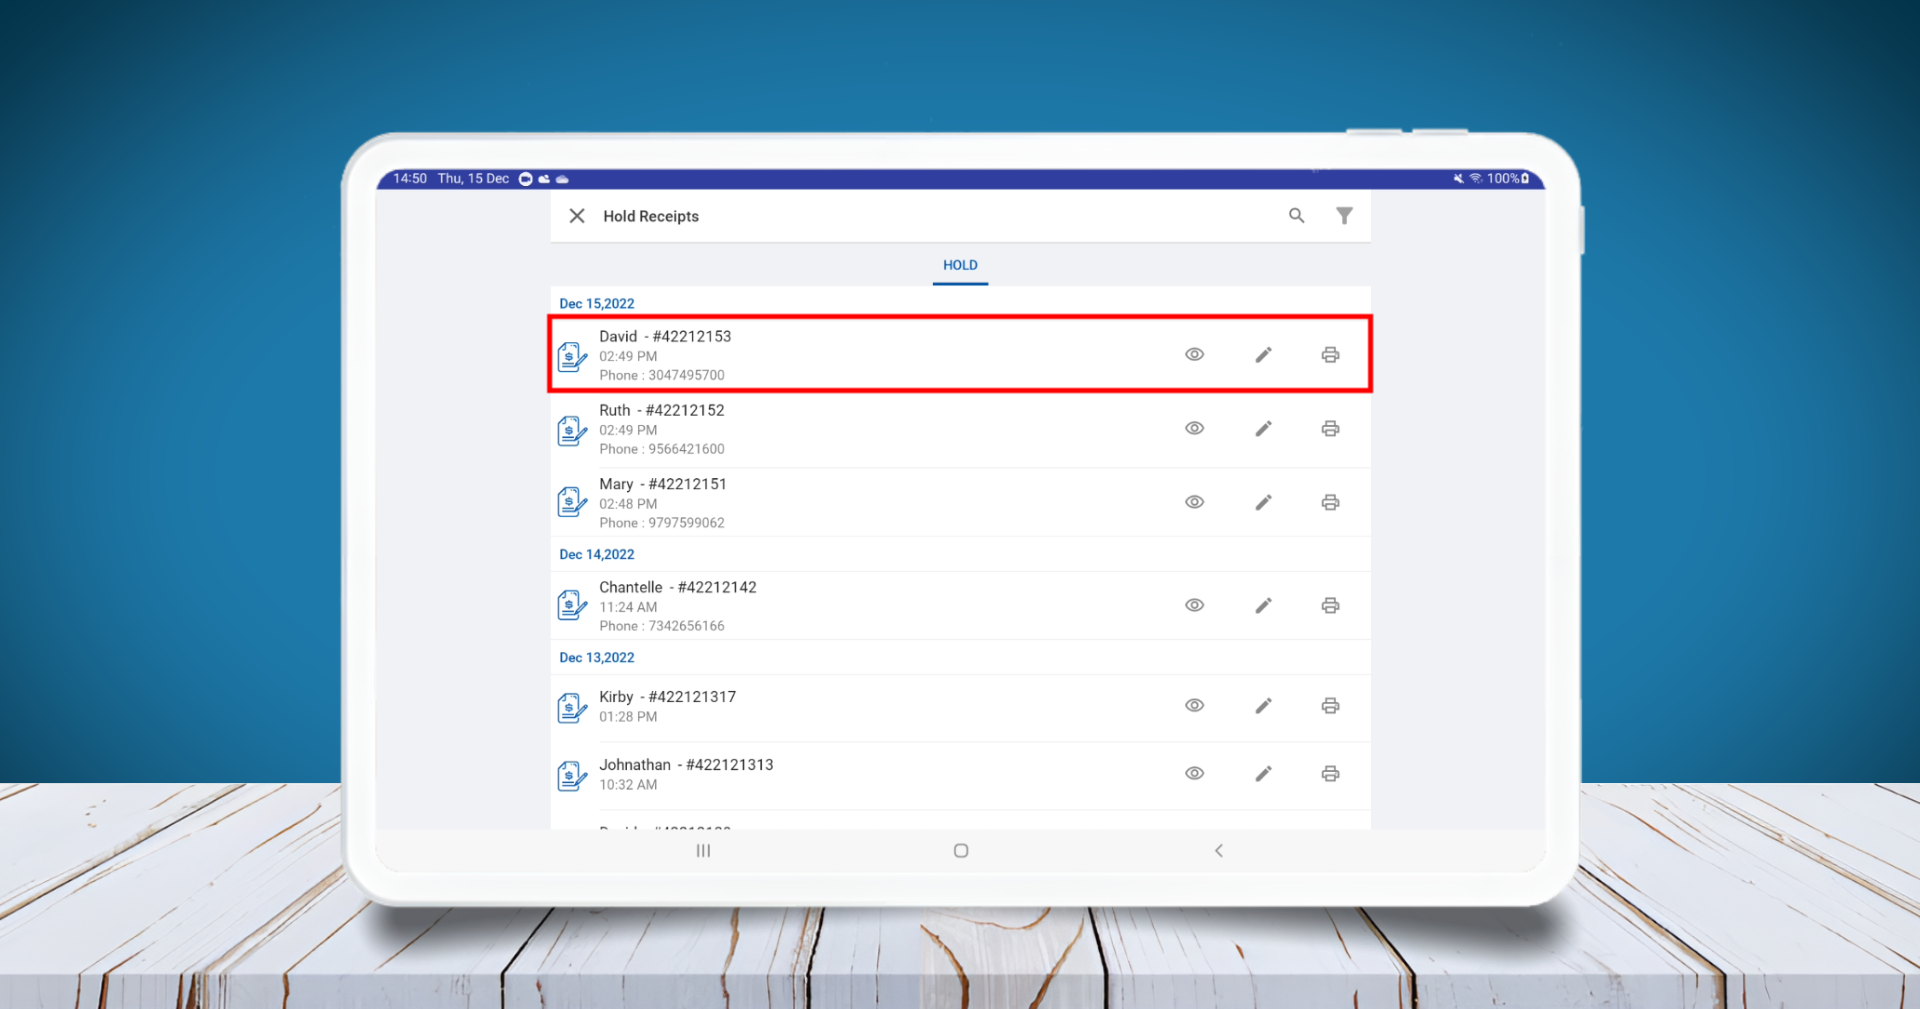1920x1009 pixels.
Task: Switch to the HOLD tab
Action: point(960,265)
